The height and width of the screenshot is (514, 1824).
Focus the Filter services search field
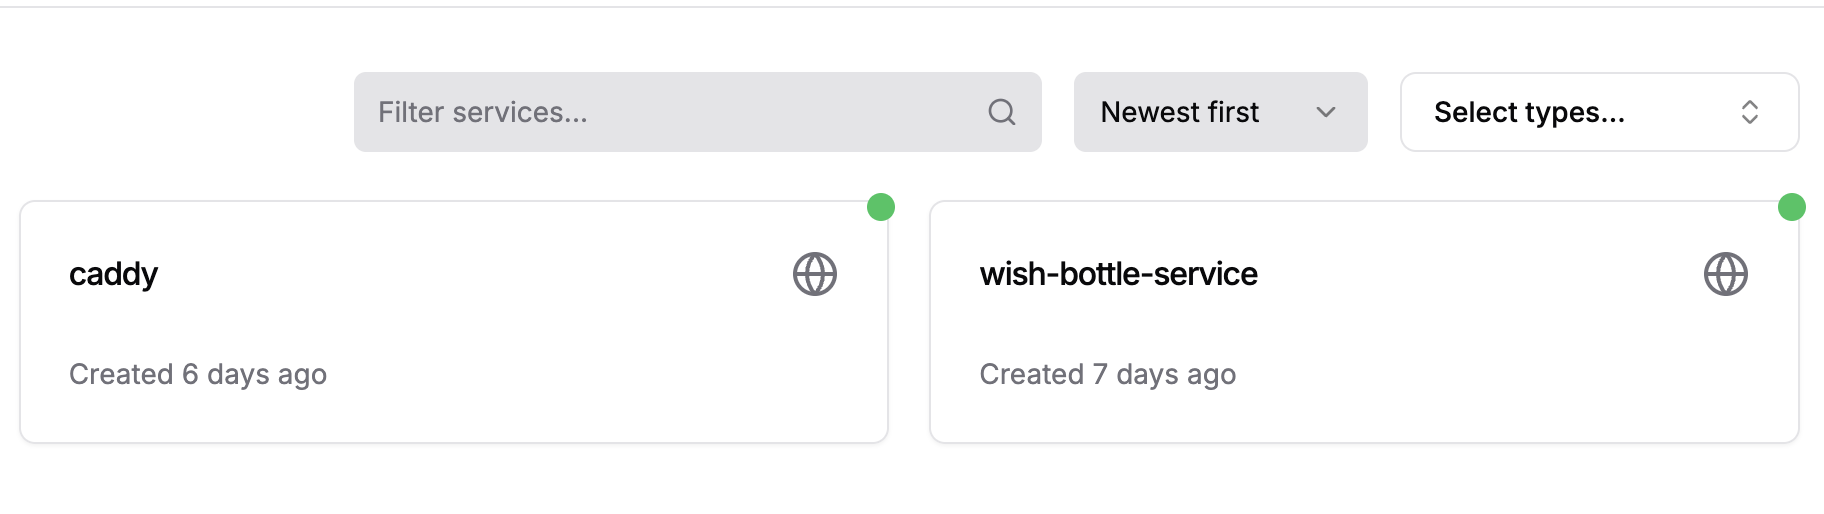698,112
